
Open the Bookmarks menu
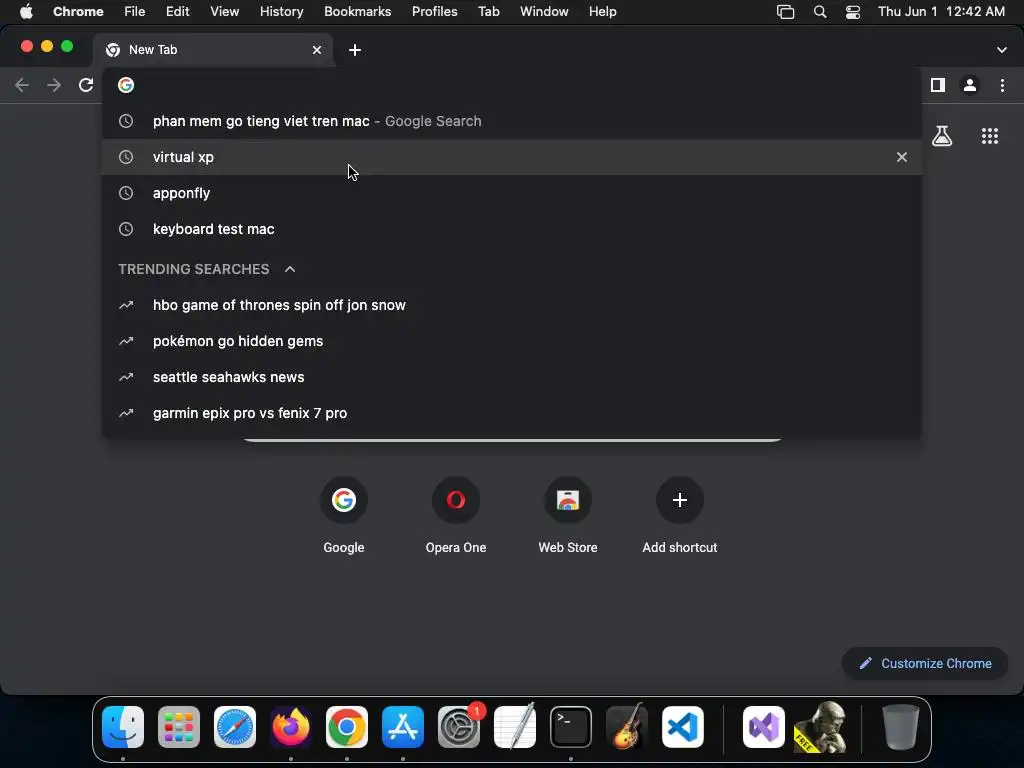357,12
